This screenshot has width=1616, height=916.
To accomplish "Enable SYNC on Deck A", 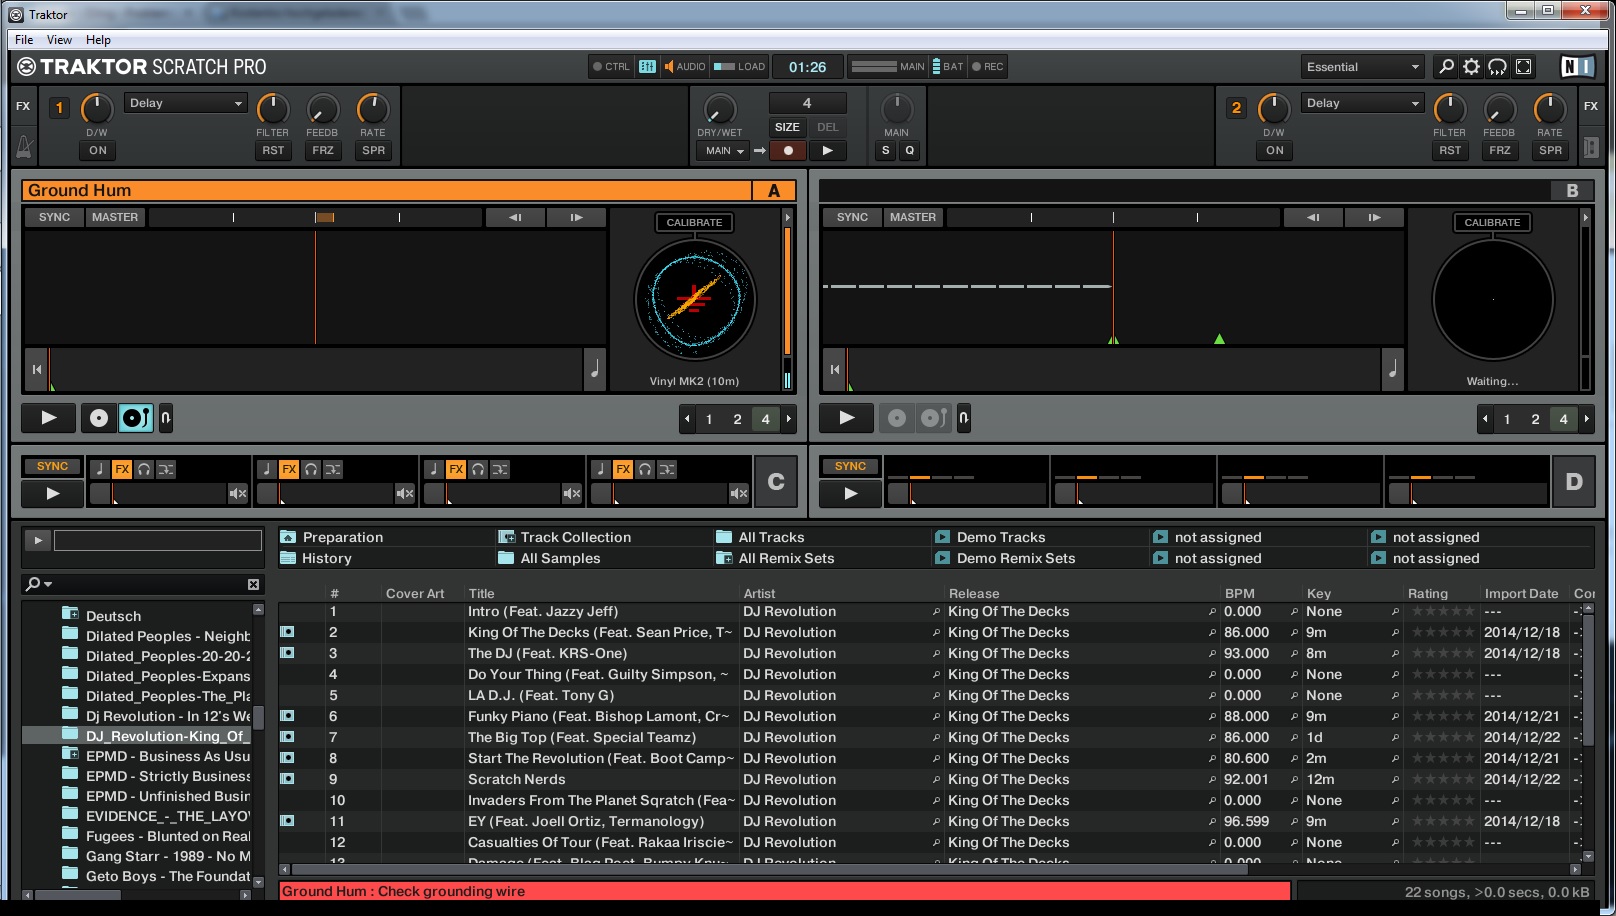I will click(55, 217).
